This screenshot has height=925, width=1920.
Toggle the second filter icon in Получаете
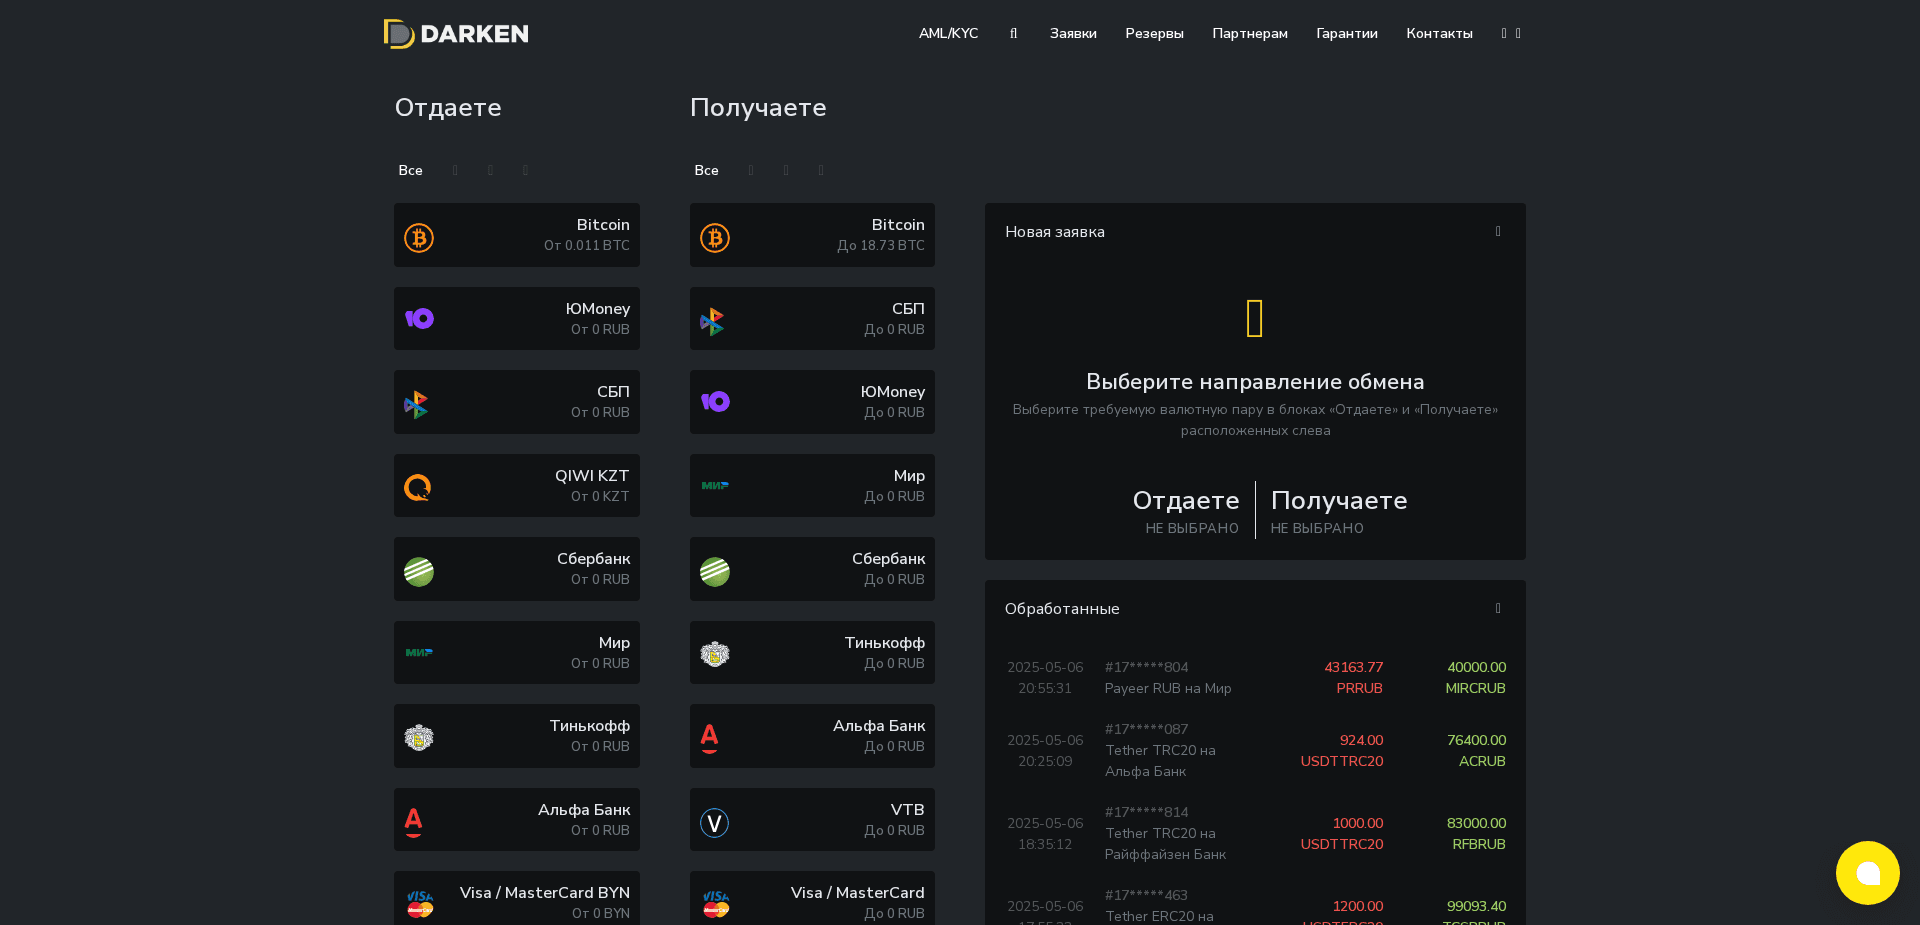[x=786, y=170]
